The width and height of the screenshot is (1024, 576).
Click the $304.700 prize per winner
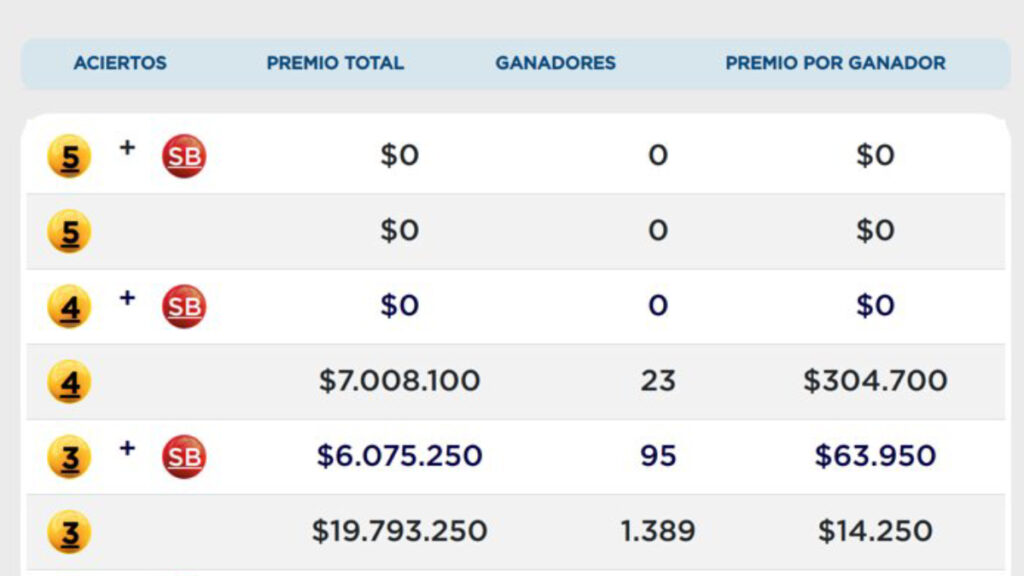(875, 381)
